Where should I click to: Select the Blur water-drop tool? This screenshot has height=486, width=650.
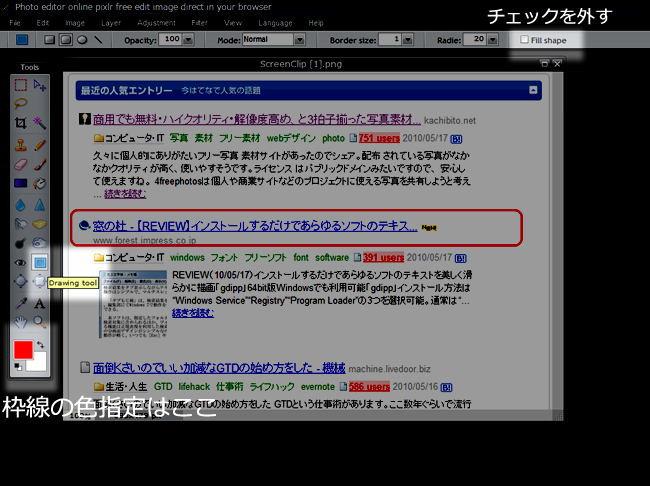pos(21,205)
